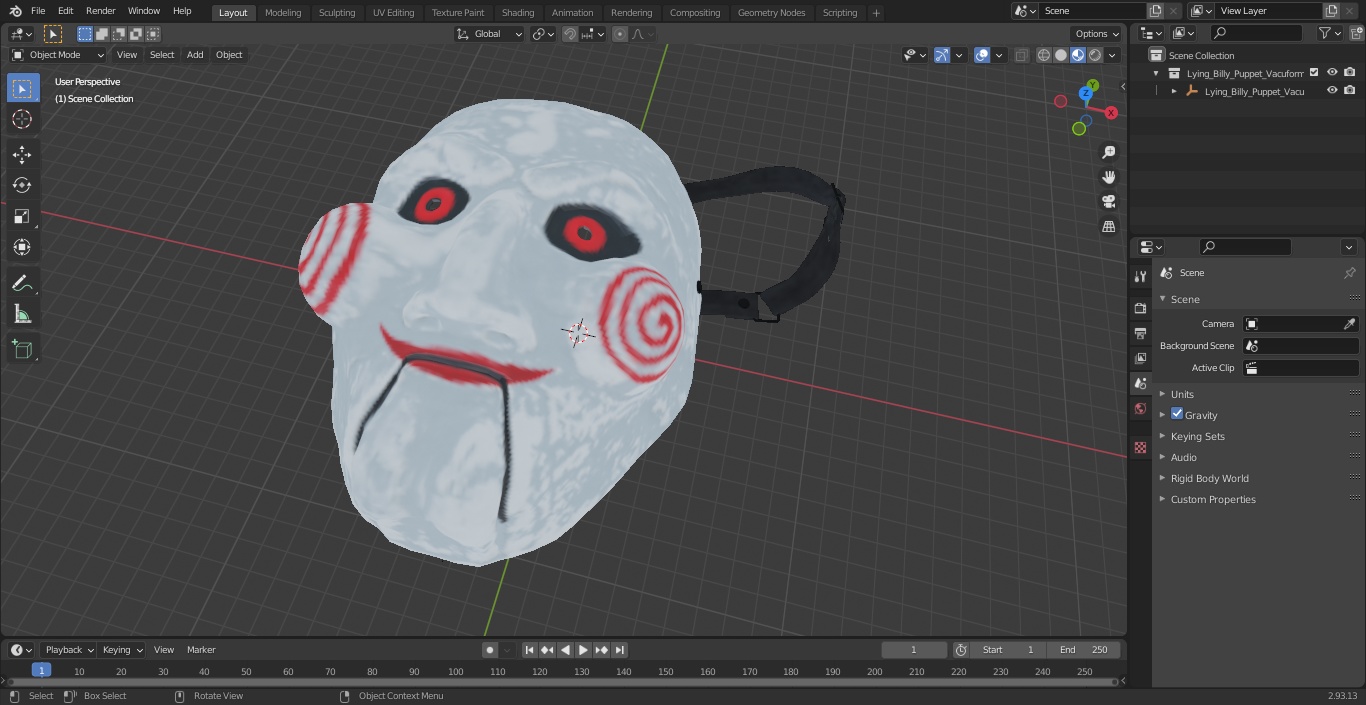The height and width of the screenshot is (705, 1366).
Task: Click the Camera eyedropper icon
Action: tap(1349, 324)
